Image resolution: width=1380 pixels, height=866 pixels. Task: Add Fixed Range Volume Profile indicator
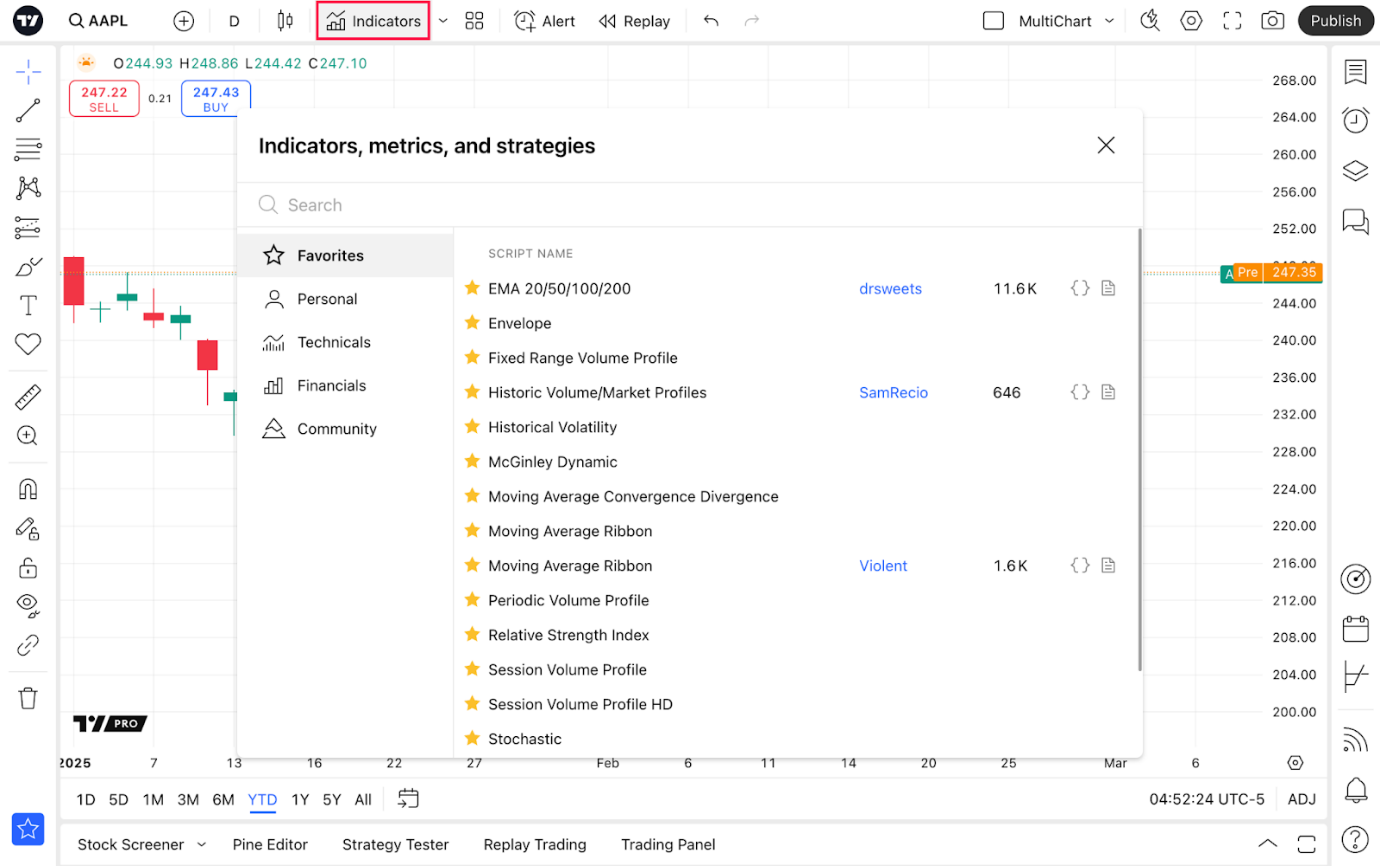pos(583,358)
